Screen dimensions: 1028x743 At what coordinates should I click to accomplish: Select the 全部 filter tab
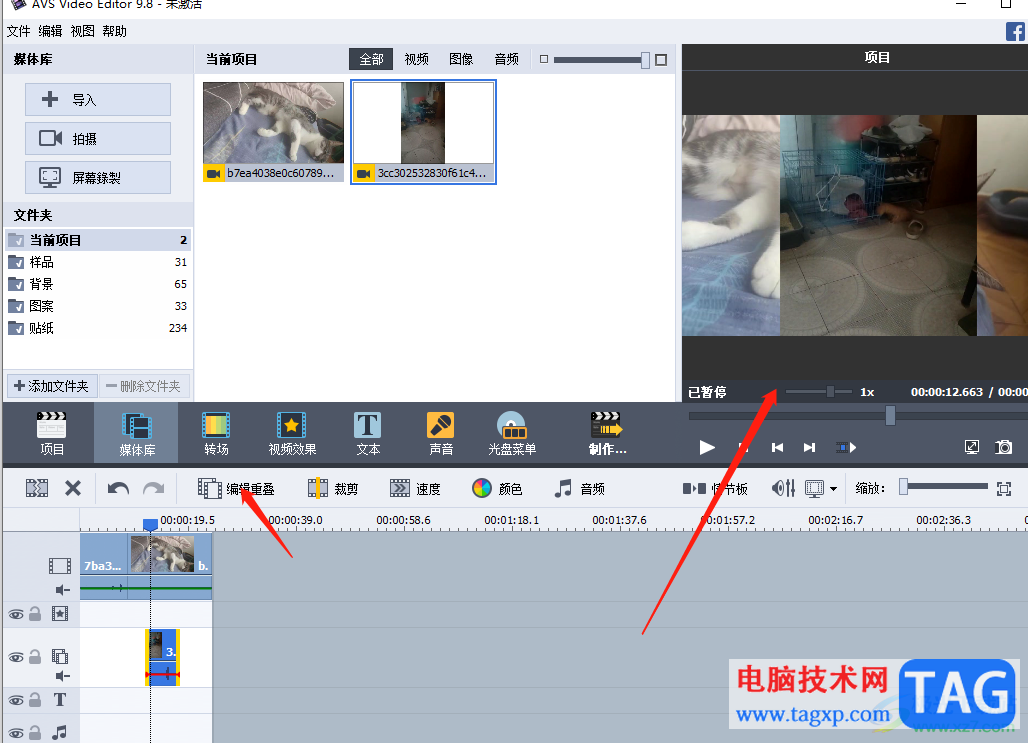[x=371, y=59]
